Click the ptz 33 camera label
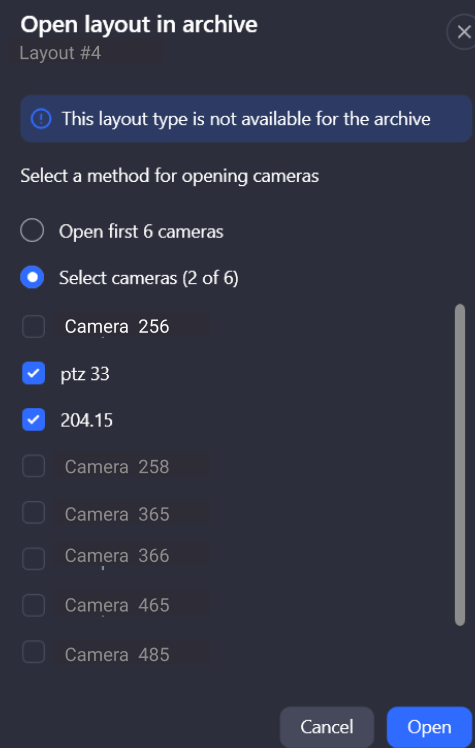Image resolution: width=475 pixels, height=748 pixels. (85, 374)
